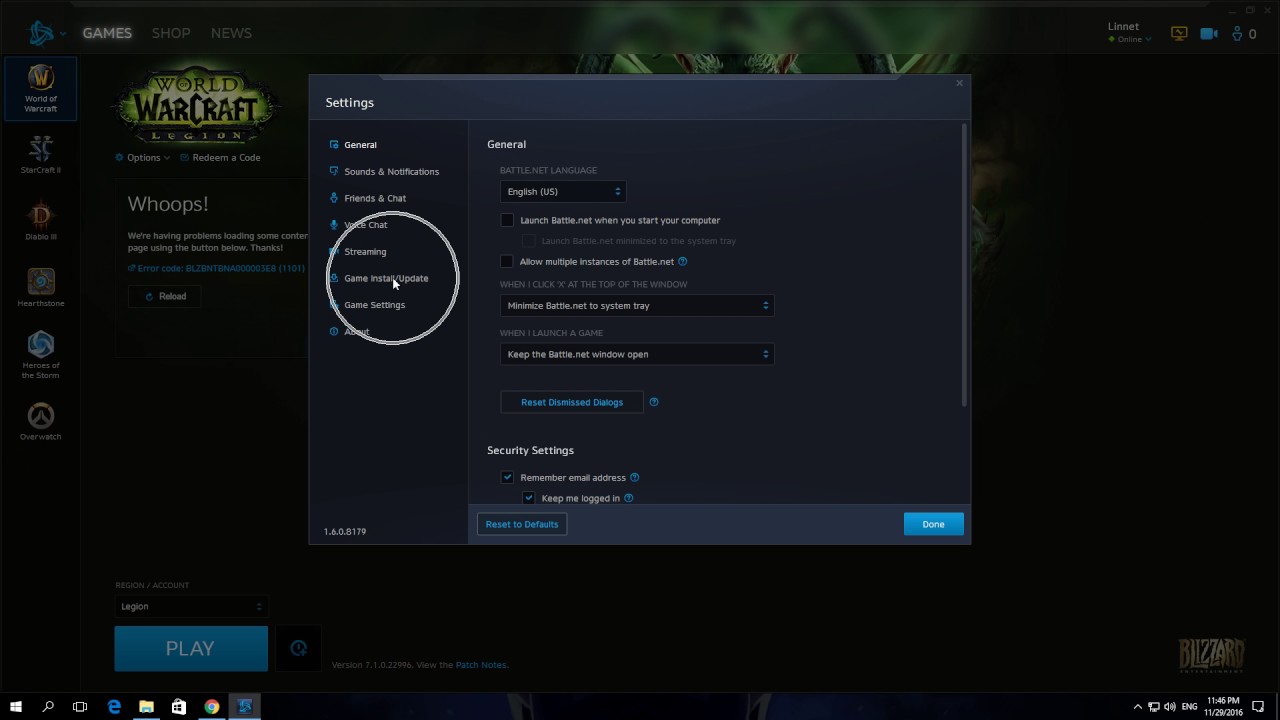Open Windows Store from the taskbar
This screenshot has height=720, width=1280.
pyautogui.click(x=179, y=706)
